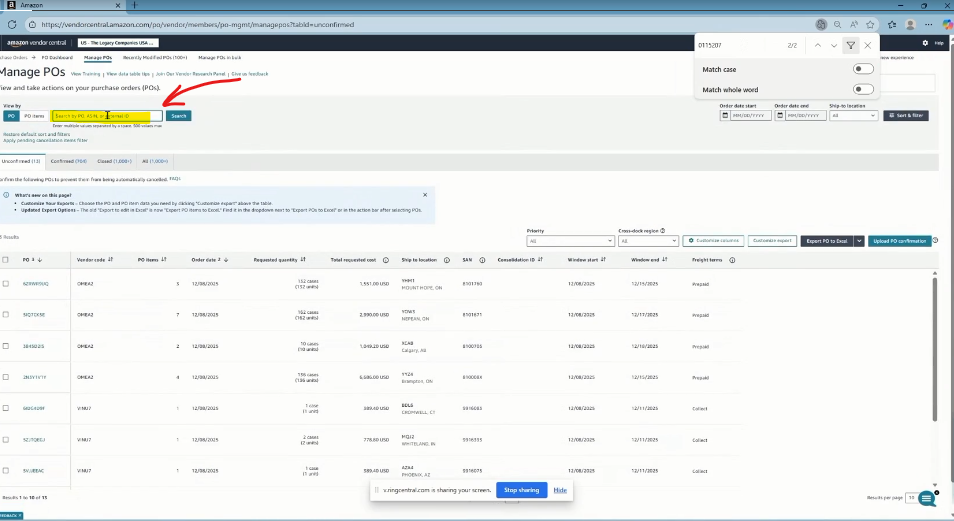Open the Cross-dock region dropdown
The height and width of the screenshot is (521, 954).
pos(648,241)
